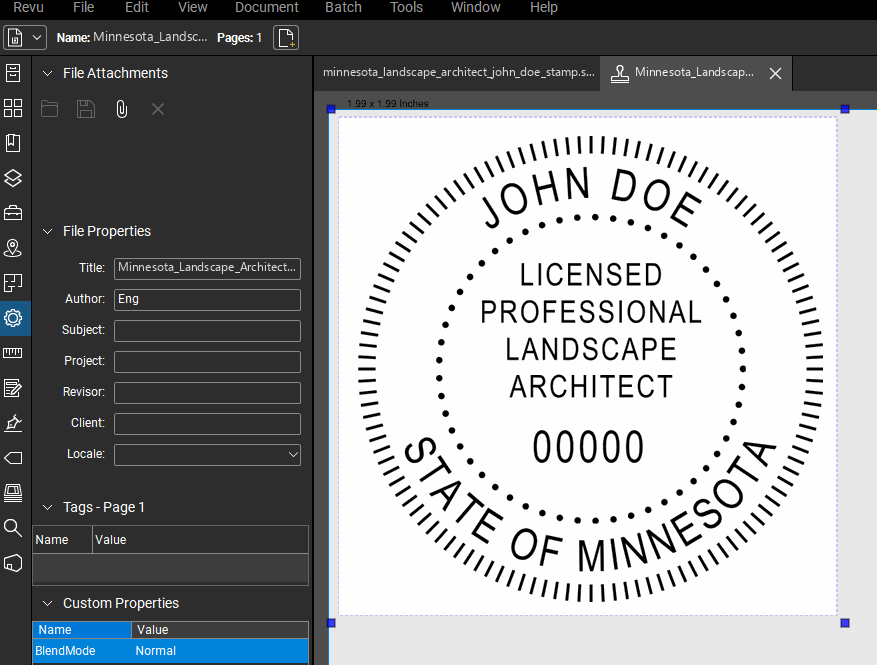Image resolution: width=877 pixels, height=665 pixels.
Task: Open the Thumbnails panel icon
Action: (13, 108)
